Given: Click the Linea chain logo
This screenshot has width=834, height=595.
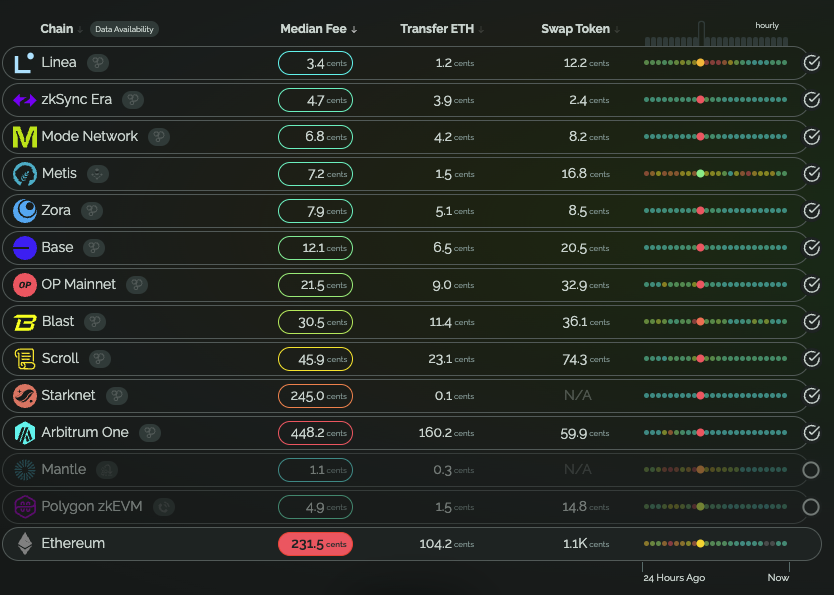Looking at the screenshot, I should tap(24, 63).
